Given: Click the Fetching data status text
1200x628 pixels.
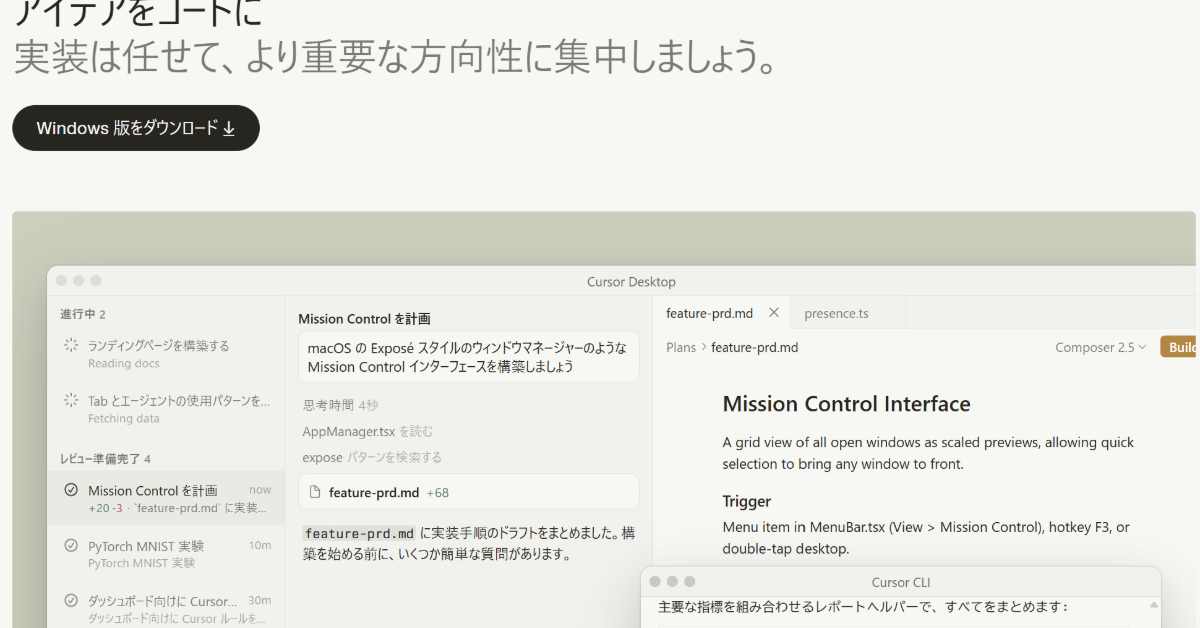Looking at the screenshot, I should [x=124, y=419].
